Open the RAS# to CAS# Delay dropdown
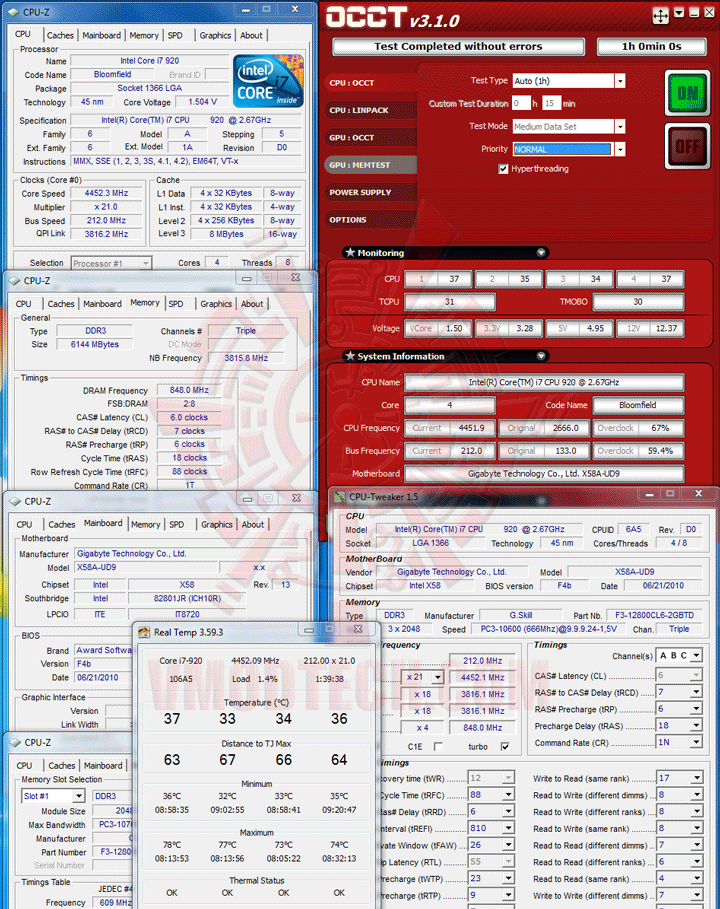This screenshot has height=909, width=720. pyautogui.click(x=696, y=692)
